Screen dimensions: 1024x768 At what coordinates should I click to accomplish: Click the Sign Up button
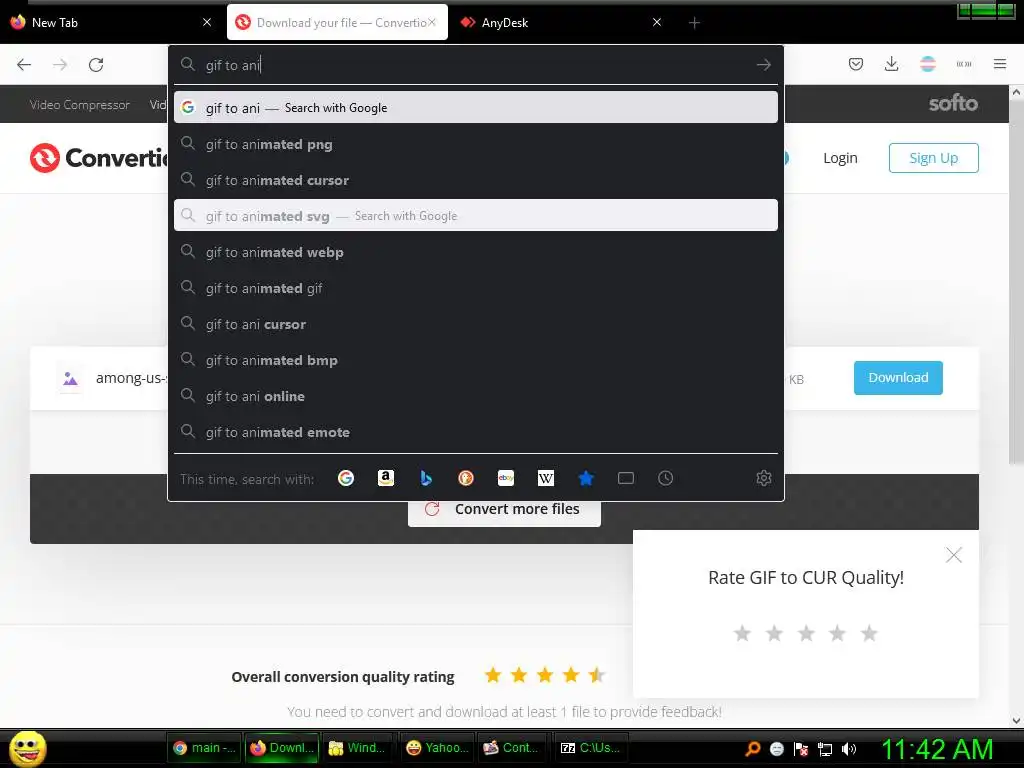point(933,158)
